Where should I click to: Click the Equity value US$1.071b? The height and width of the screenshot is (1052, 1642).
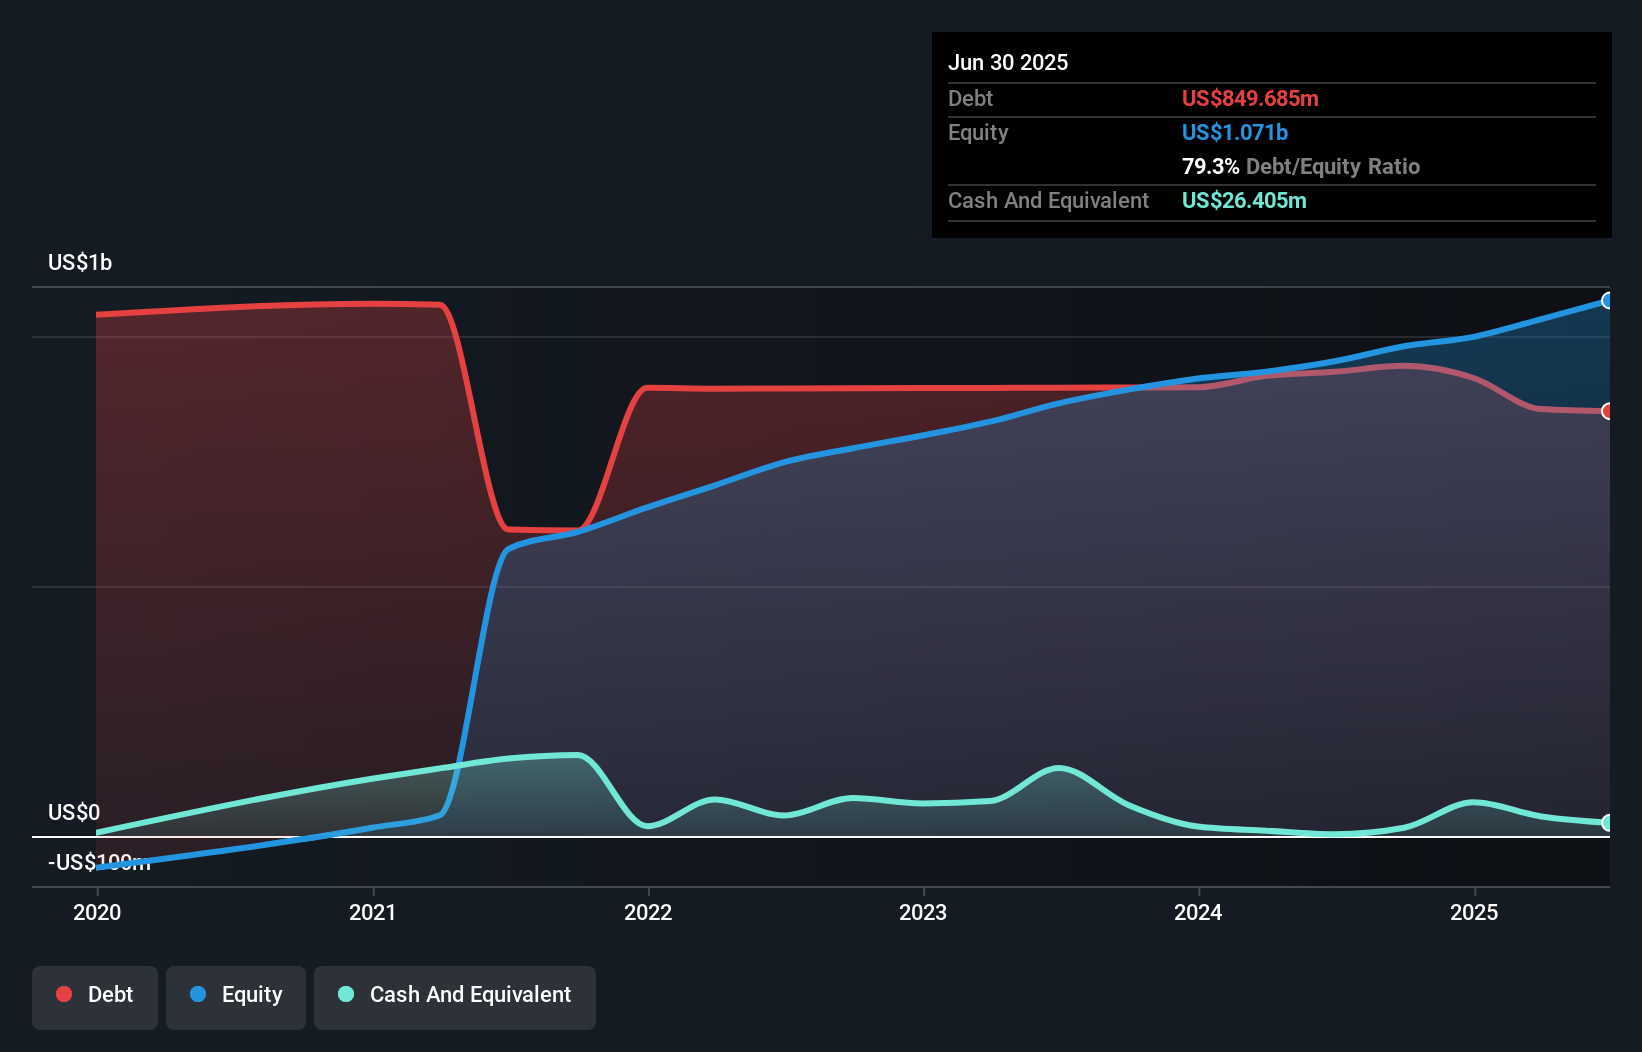tap(1234, 131)
